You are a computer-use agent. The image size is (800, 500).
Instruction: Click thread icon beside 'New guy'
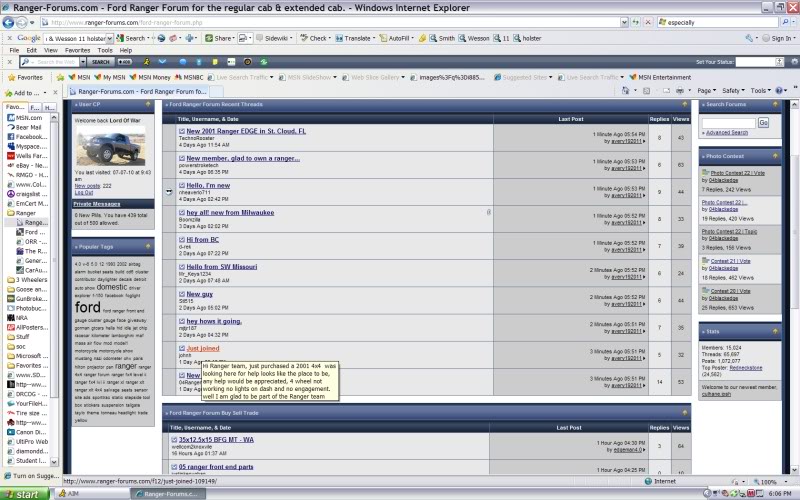point(182,294)
